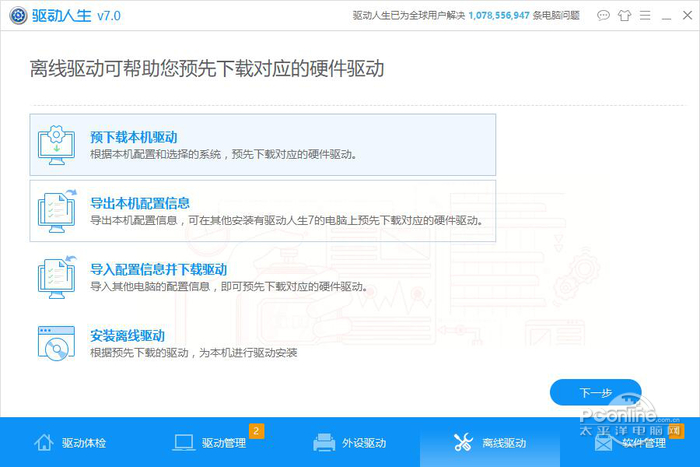700x467 pixels.
Task: Open the main menu hamburger icon
Action: coord(645,16)
